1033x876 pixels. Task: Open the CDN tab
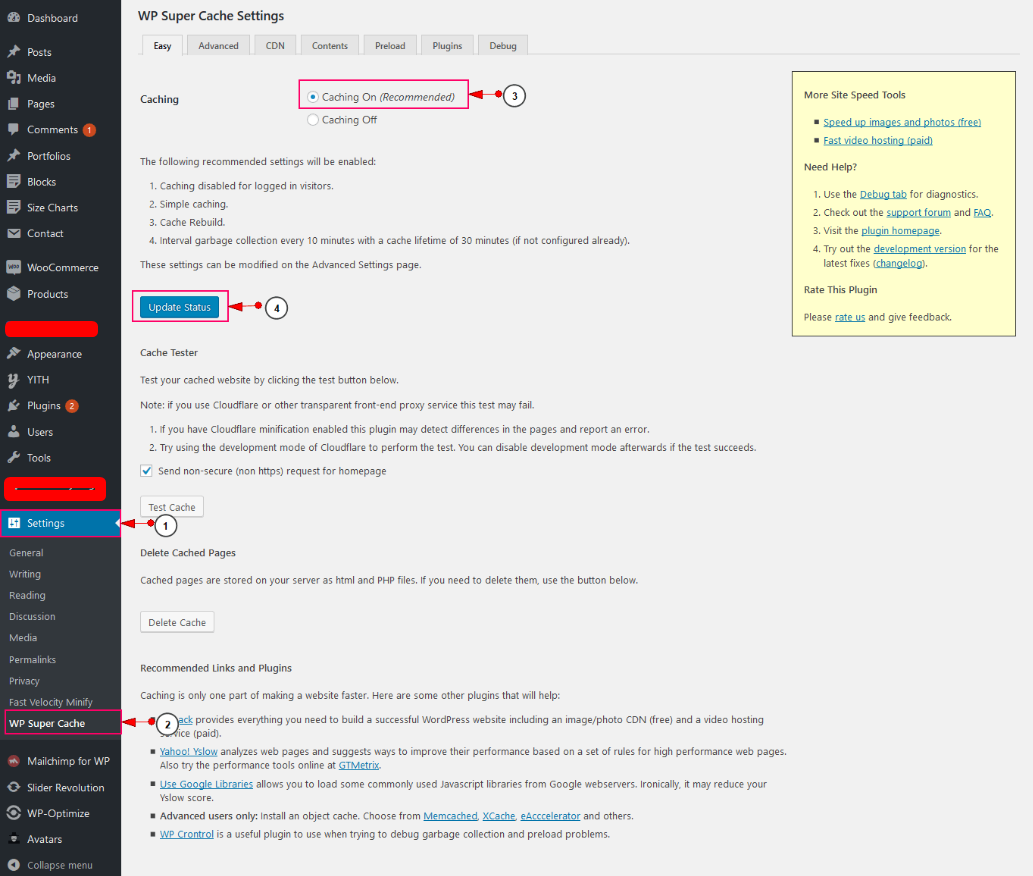coord(274,46)
